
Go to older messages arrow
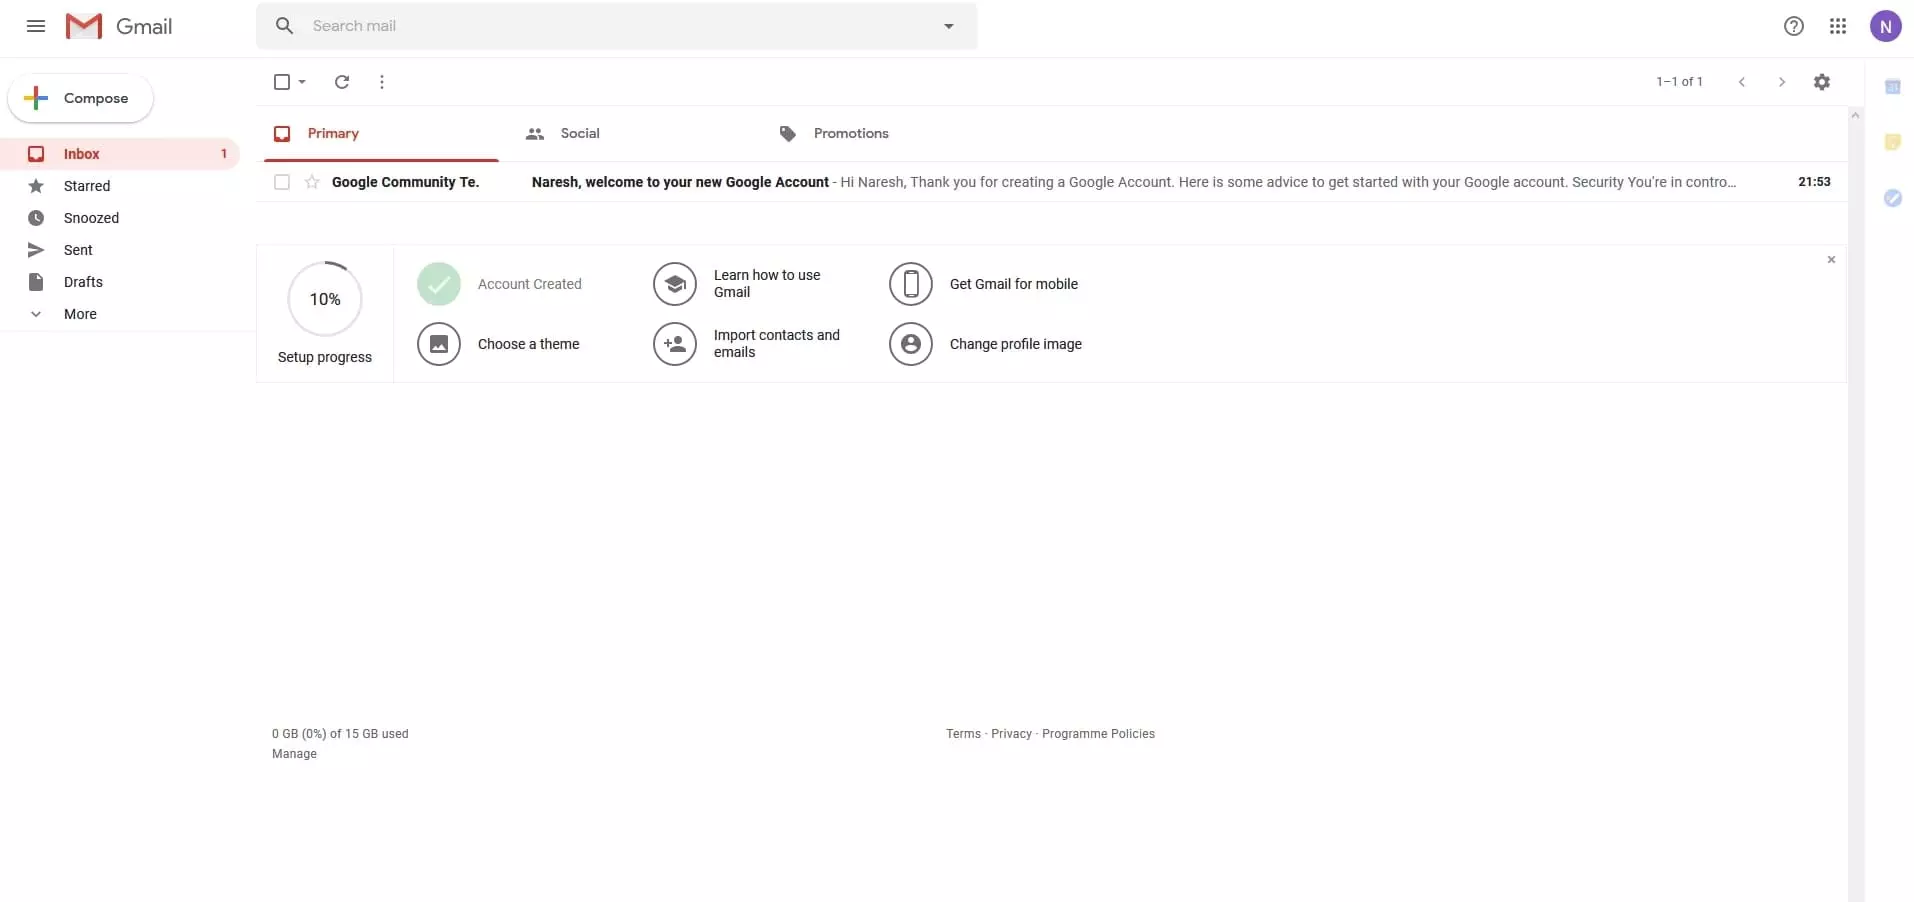1782,82
